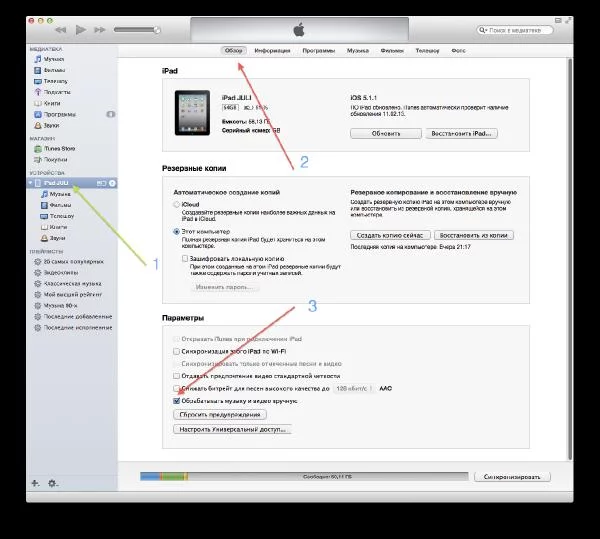Click the Восстановить iPad button
The height and width of the screenshot is (539, 600).
pos(461,134)
